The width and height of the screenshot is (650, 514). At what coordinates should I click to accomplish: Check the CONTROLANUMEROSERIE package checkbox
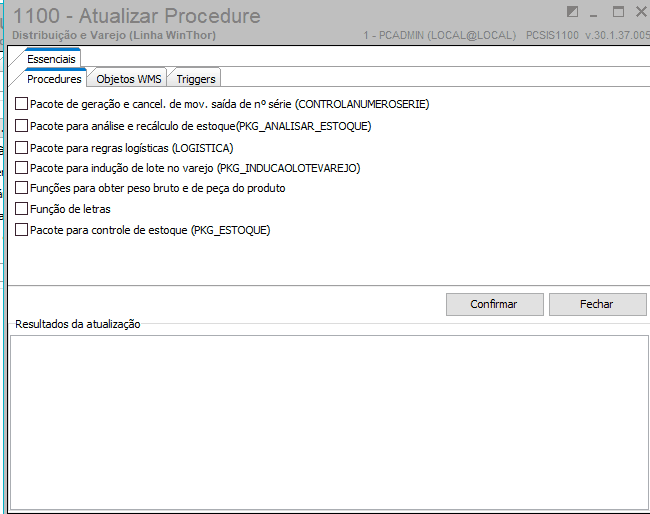(21, 104)
